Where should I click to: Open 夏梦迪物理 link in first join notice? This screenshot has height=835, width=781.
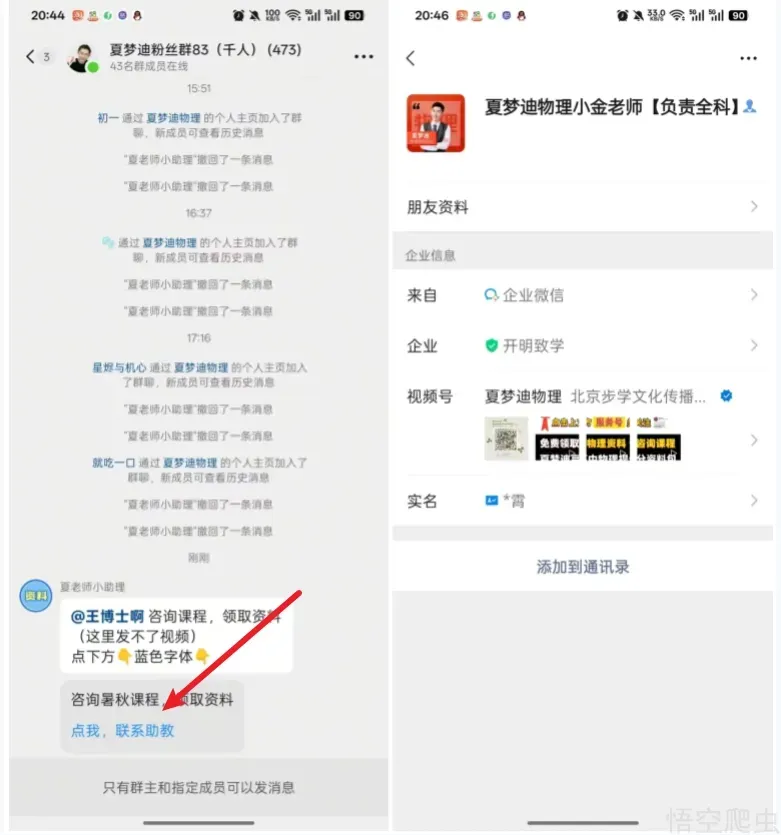[173, 118]
